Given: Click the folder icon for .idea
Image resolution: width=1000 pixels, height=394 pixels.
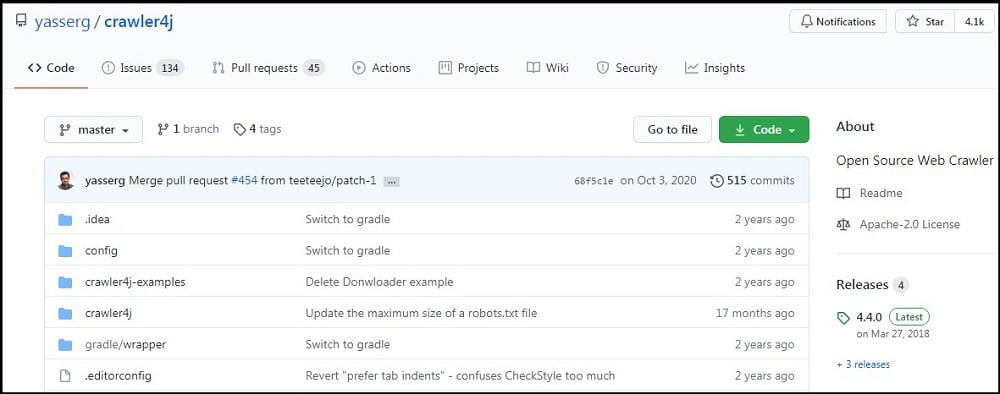Looking at the screenshot, I should point(65,220).
